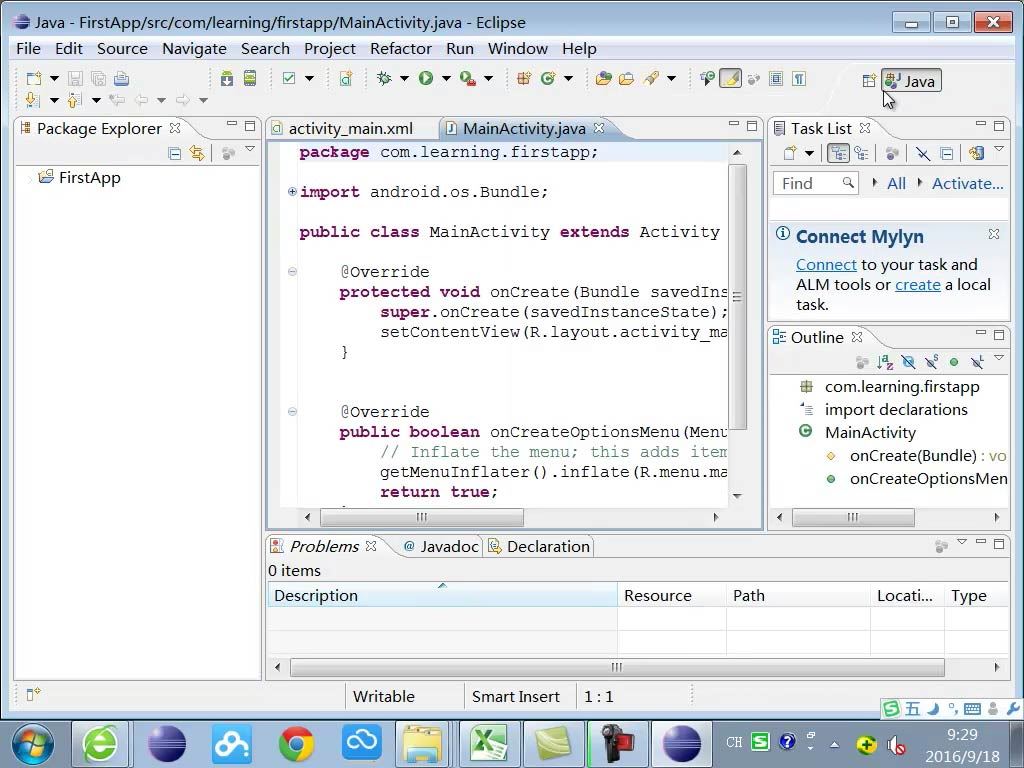Toggle Hide Static Members in Outline
Viewport: 1024px width, 768px height.
(x=931, y=362)
